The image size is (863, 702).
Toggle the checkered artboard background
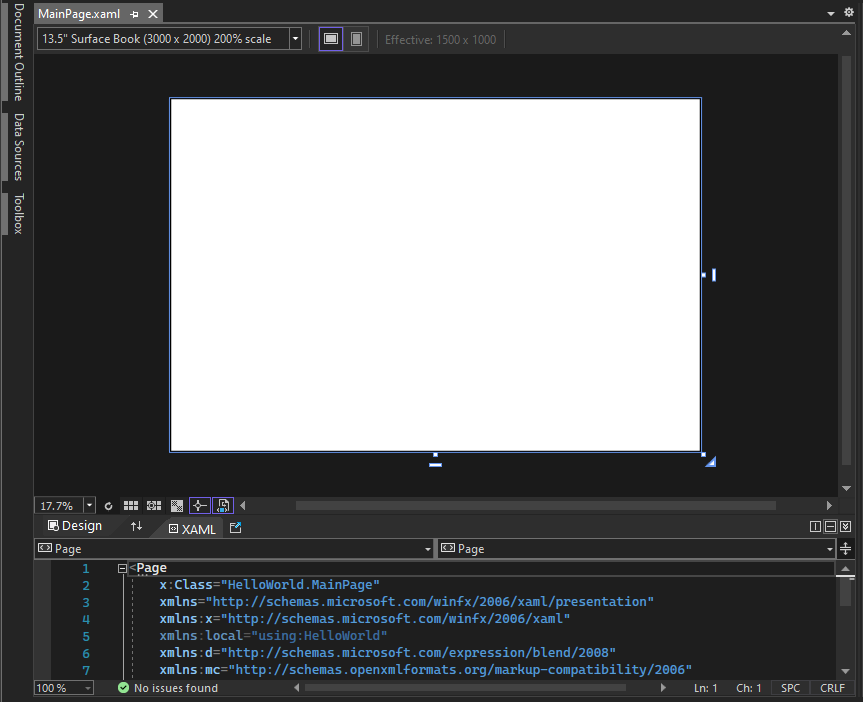177,505
